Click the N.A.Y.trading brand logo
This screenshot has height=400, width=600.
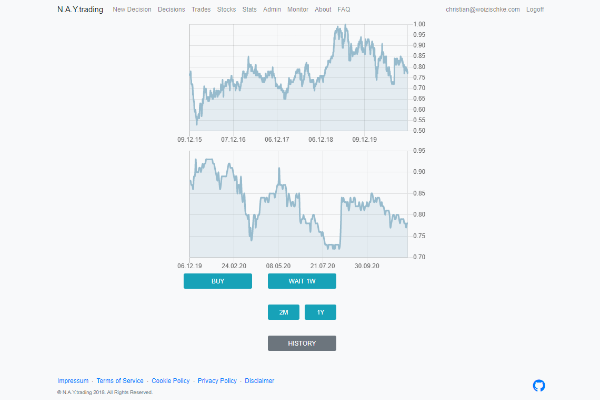pyautogui.click(x=80, y=9)
